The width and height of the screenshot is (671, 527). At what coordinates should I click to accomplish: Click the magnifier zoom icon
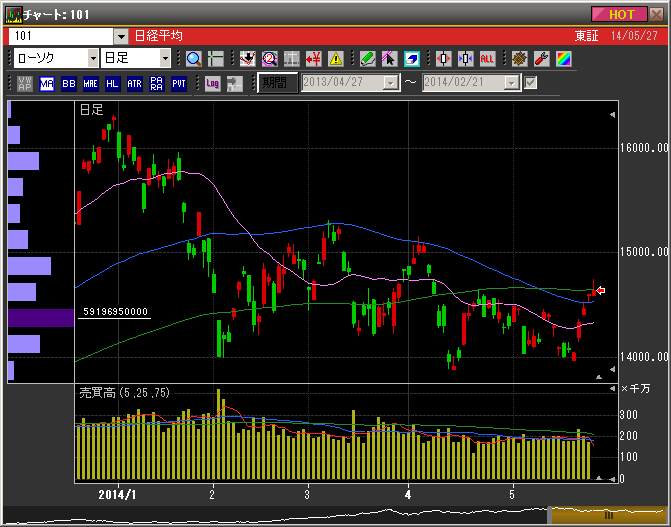tap(194, 58)
